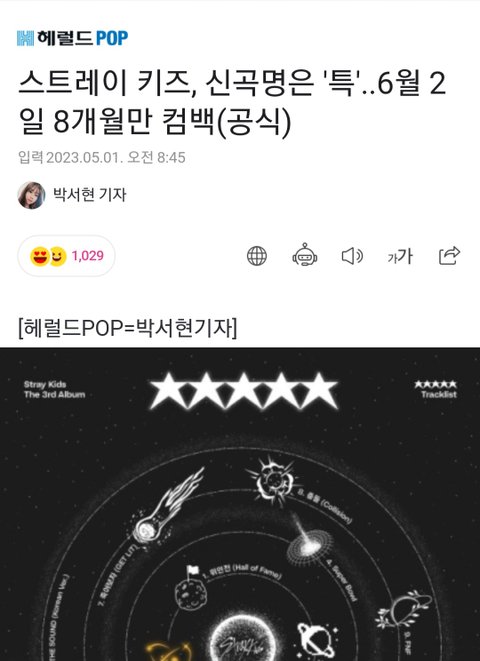
Task: Open the globe translation icon
Action: 257,256
